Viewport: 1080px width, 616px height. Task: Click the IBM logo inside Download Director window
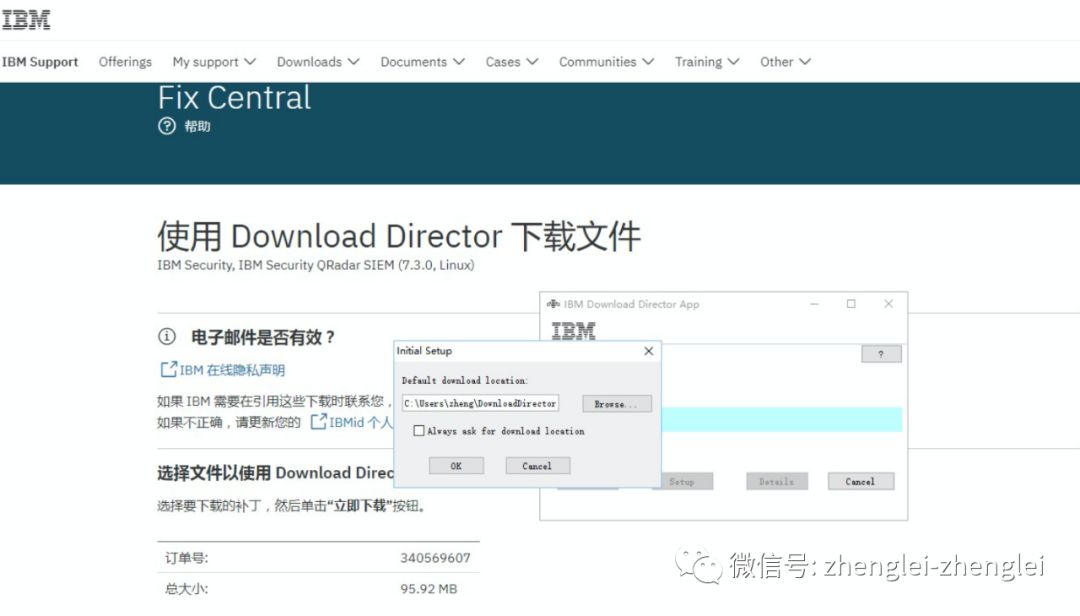(573, 331)
